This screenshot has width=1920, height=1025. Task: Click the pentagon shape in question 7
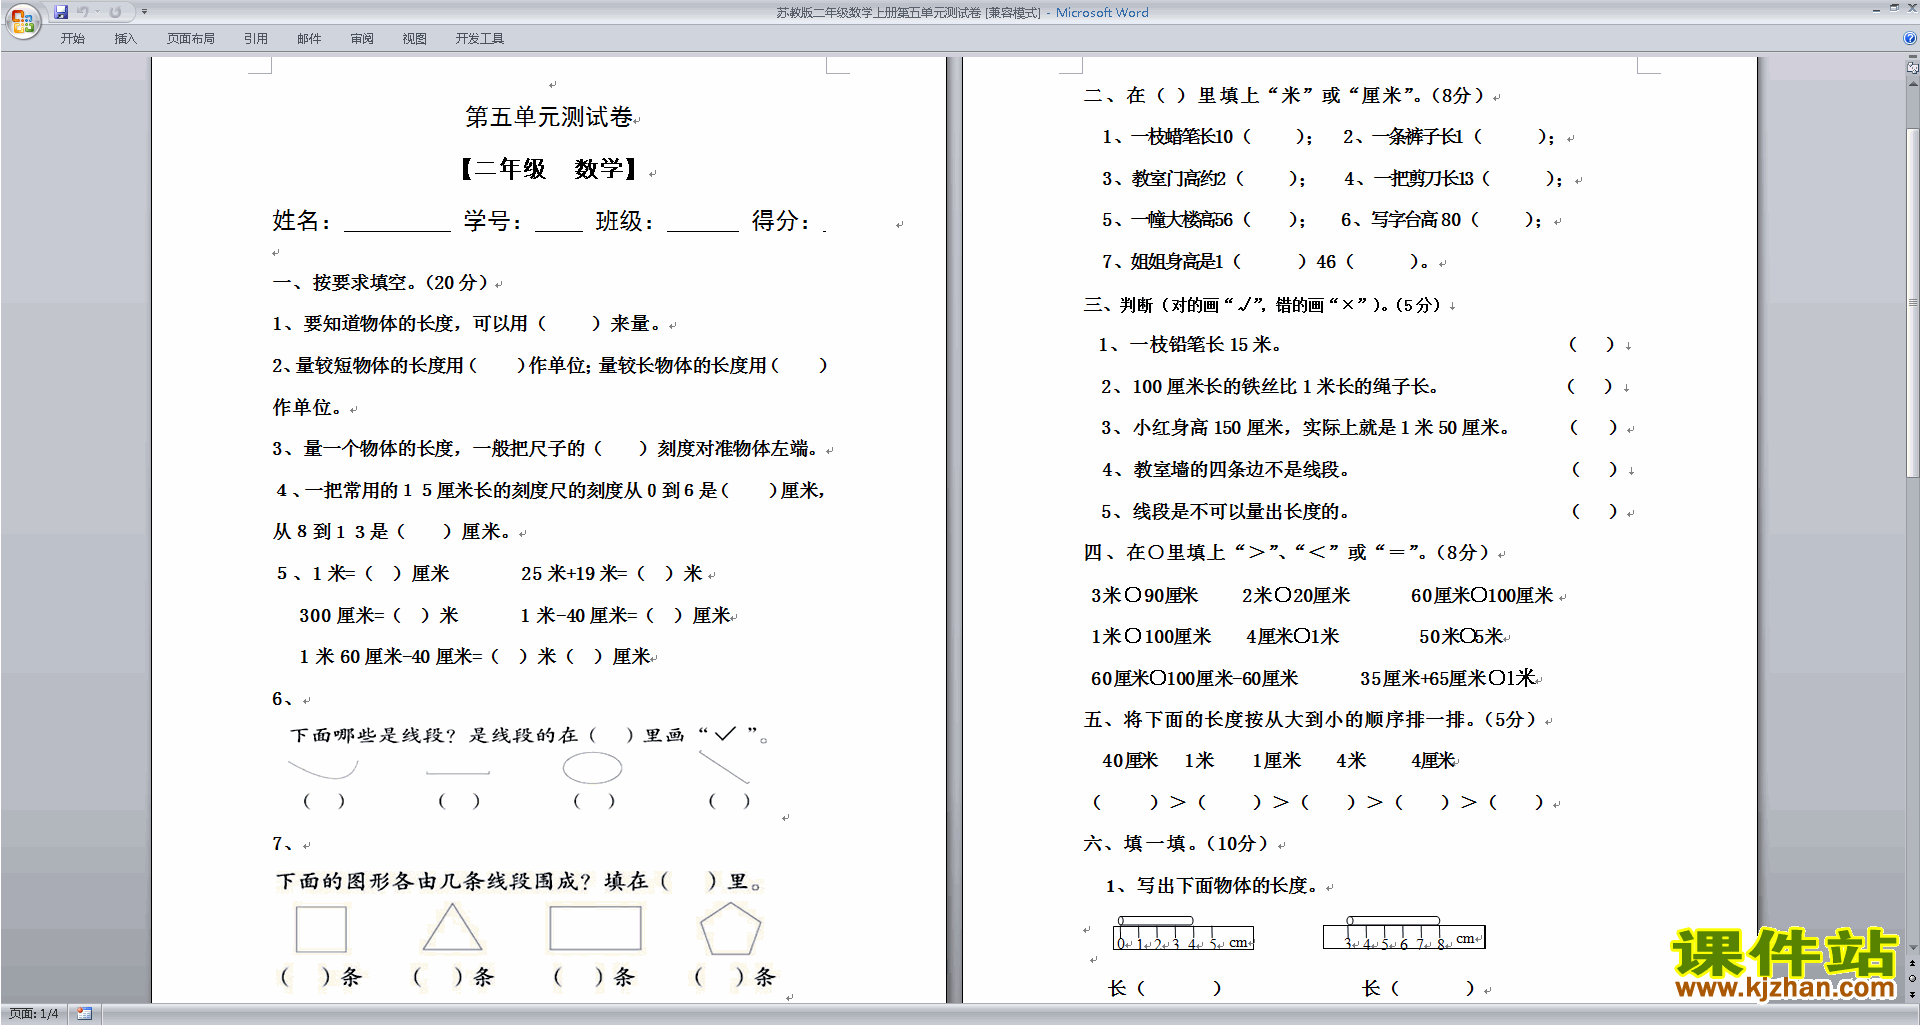point(731,929)
